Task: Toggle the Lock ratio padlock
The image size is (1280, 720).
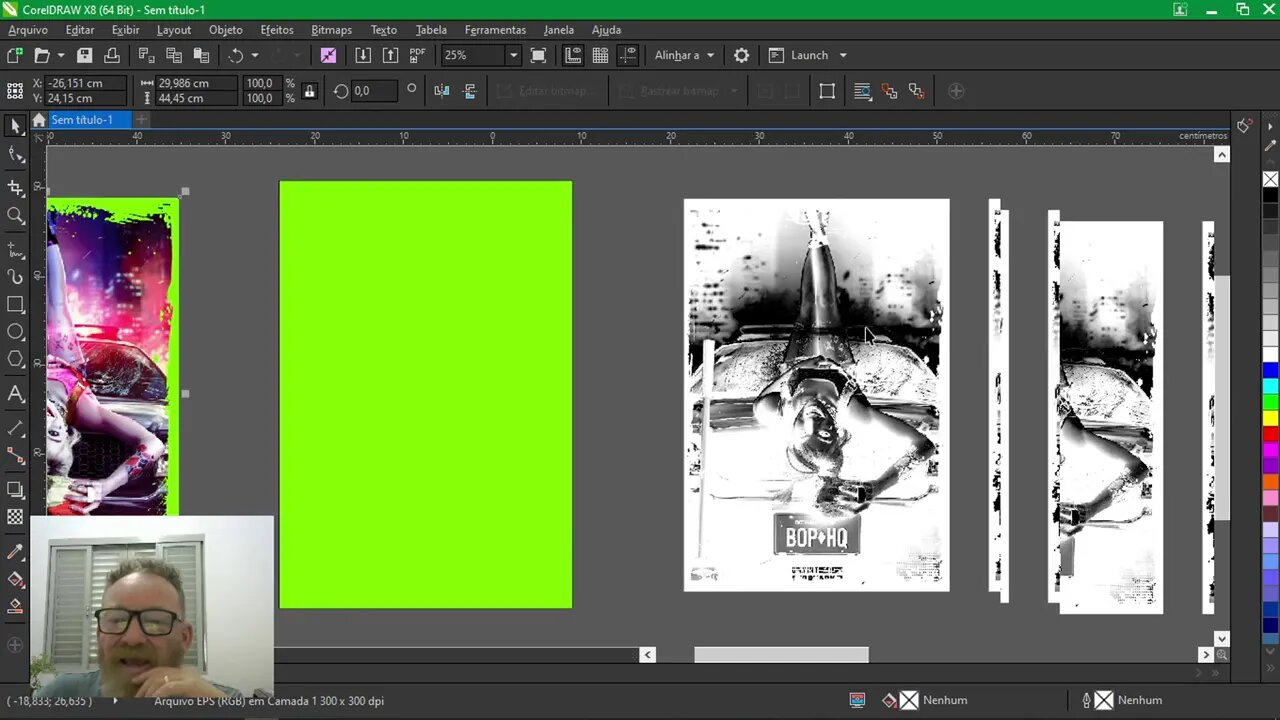Action: [309, 91]
